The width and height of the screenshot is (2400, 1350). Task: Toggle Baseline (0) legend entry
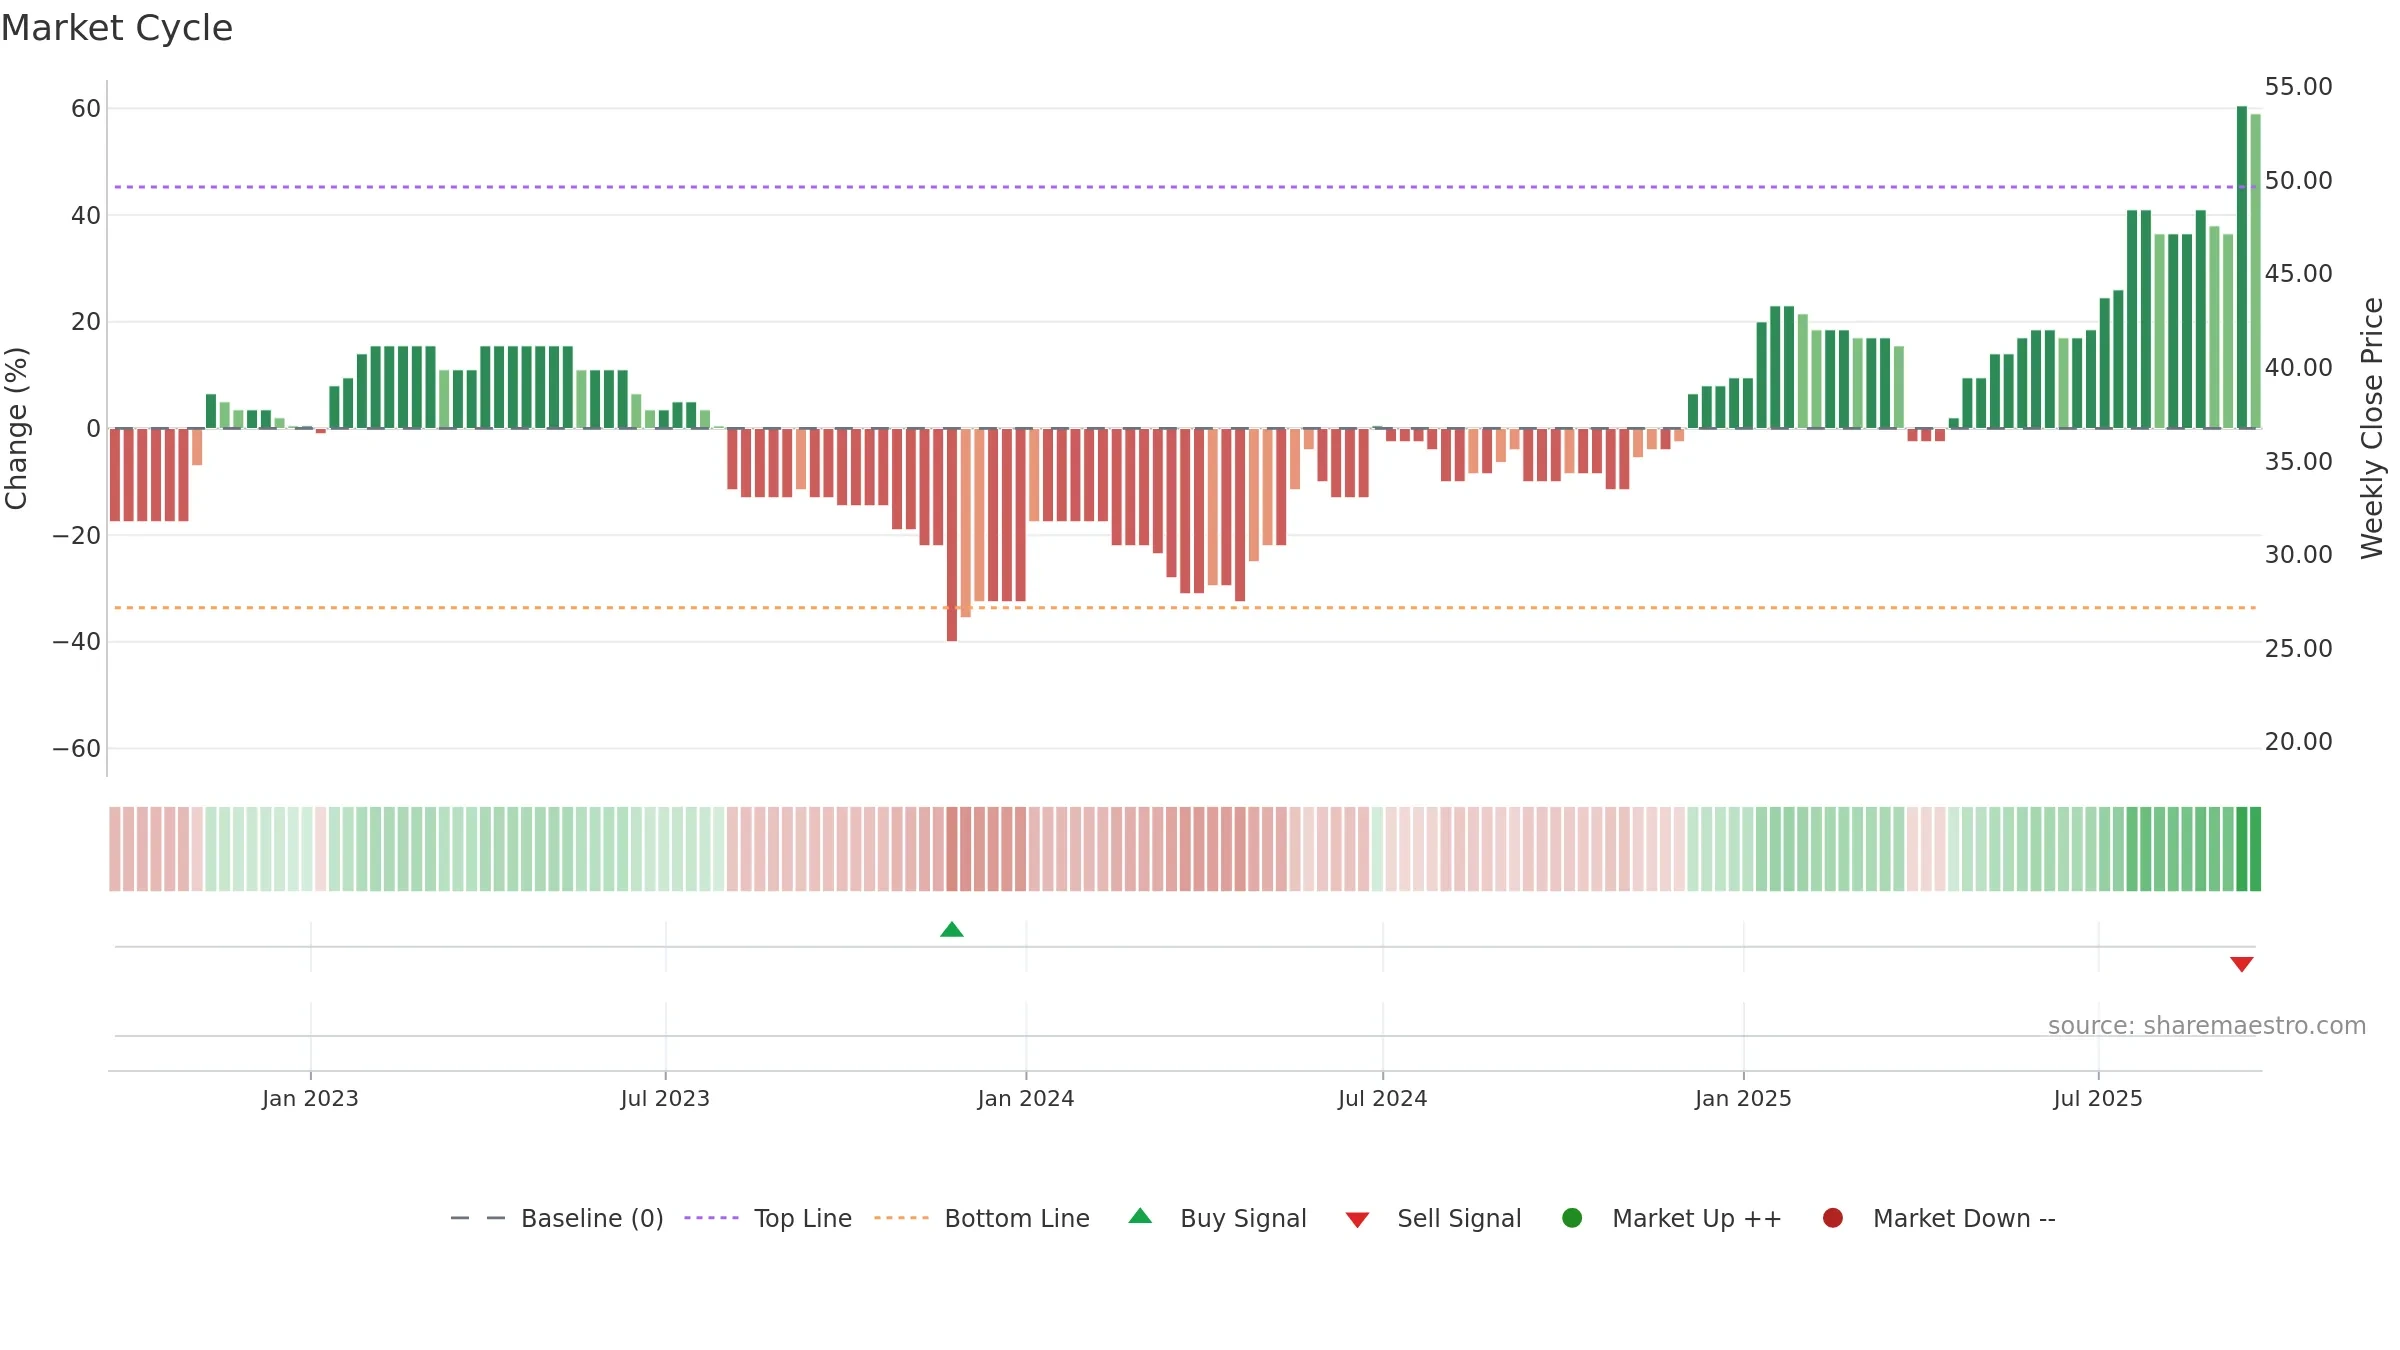click(x=557, y=1218)
